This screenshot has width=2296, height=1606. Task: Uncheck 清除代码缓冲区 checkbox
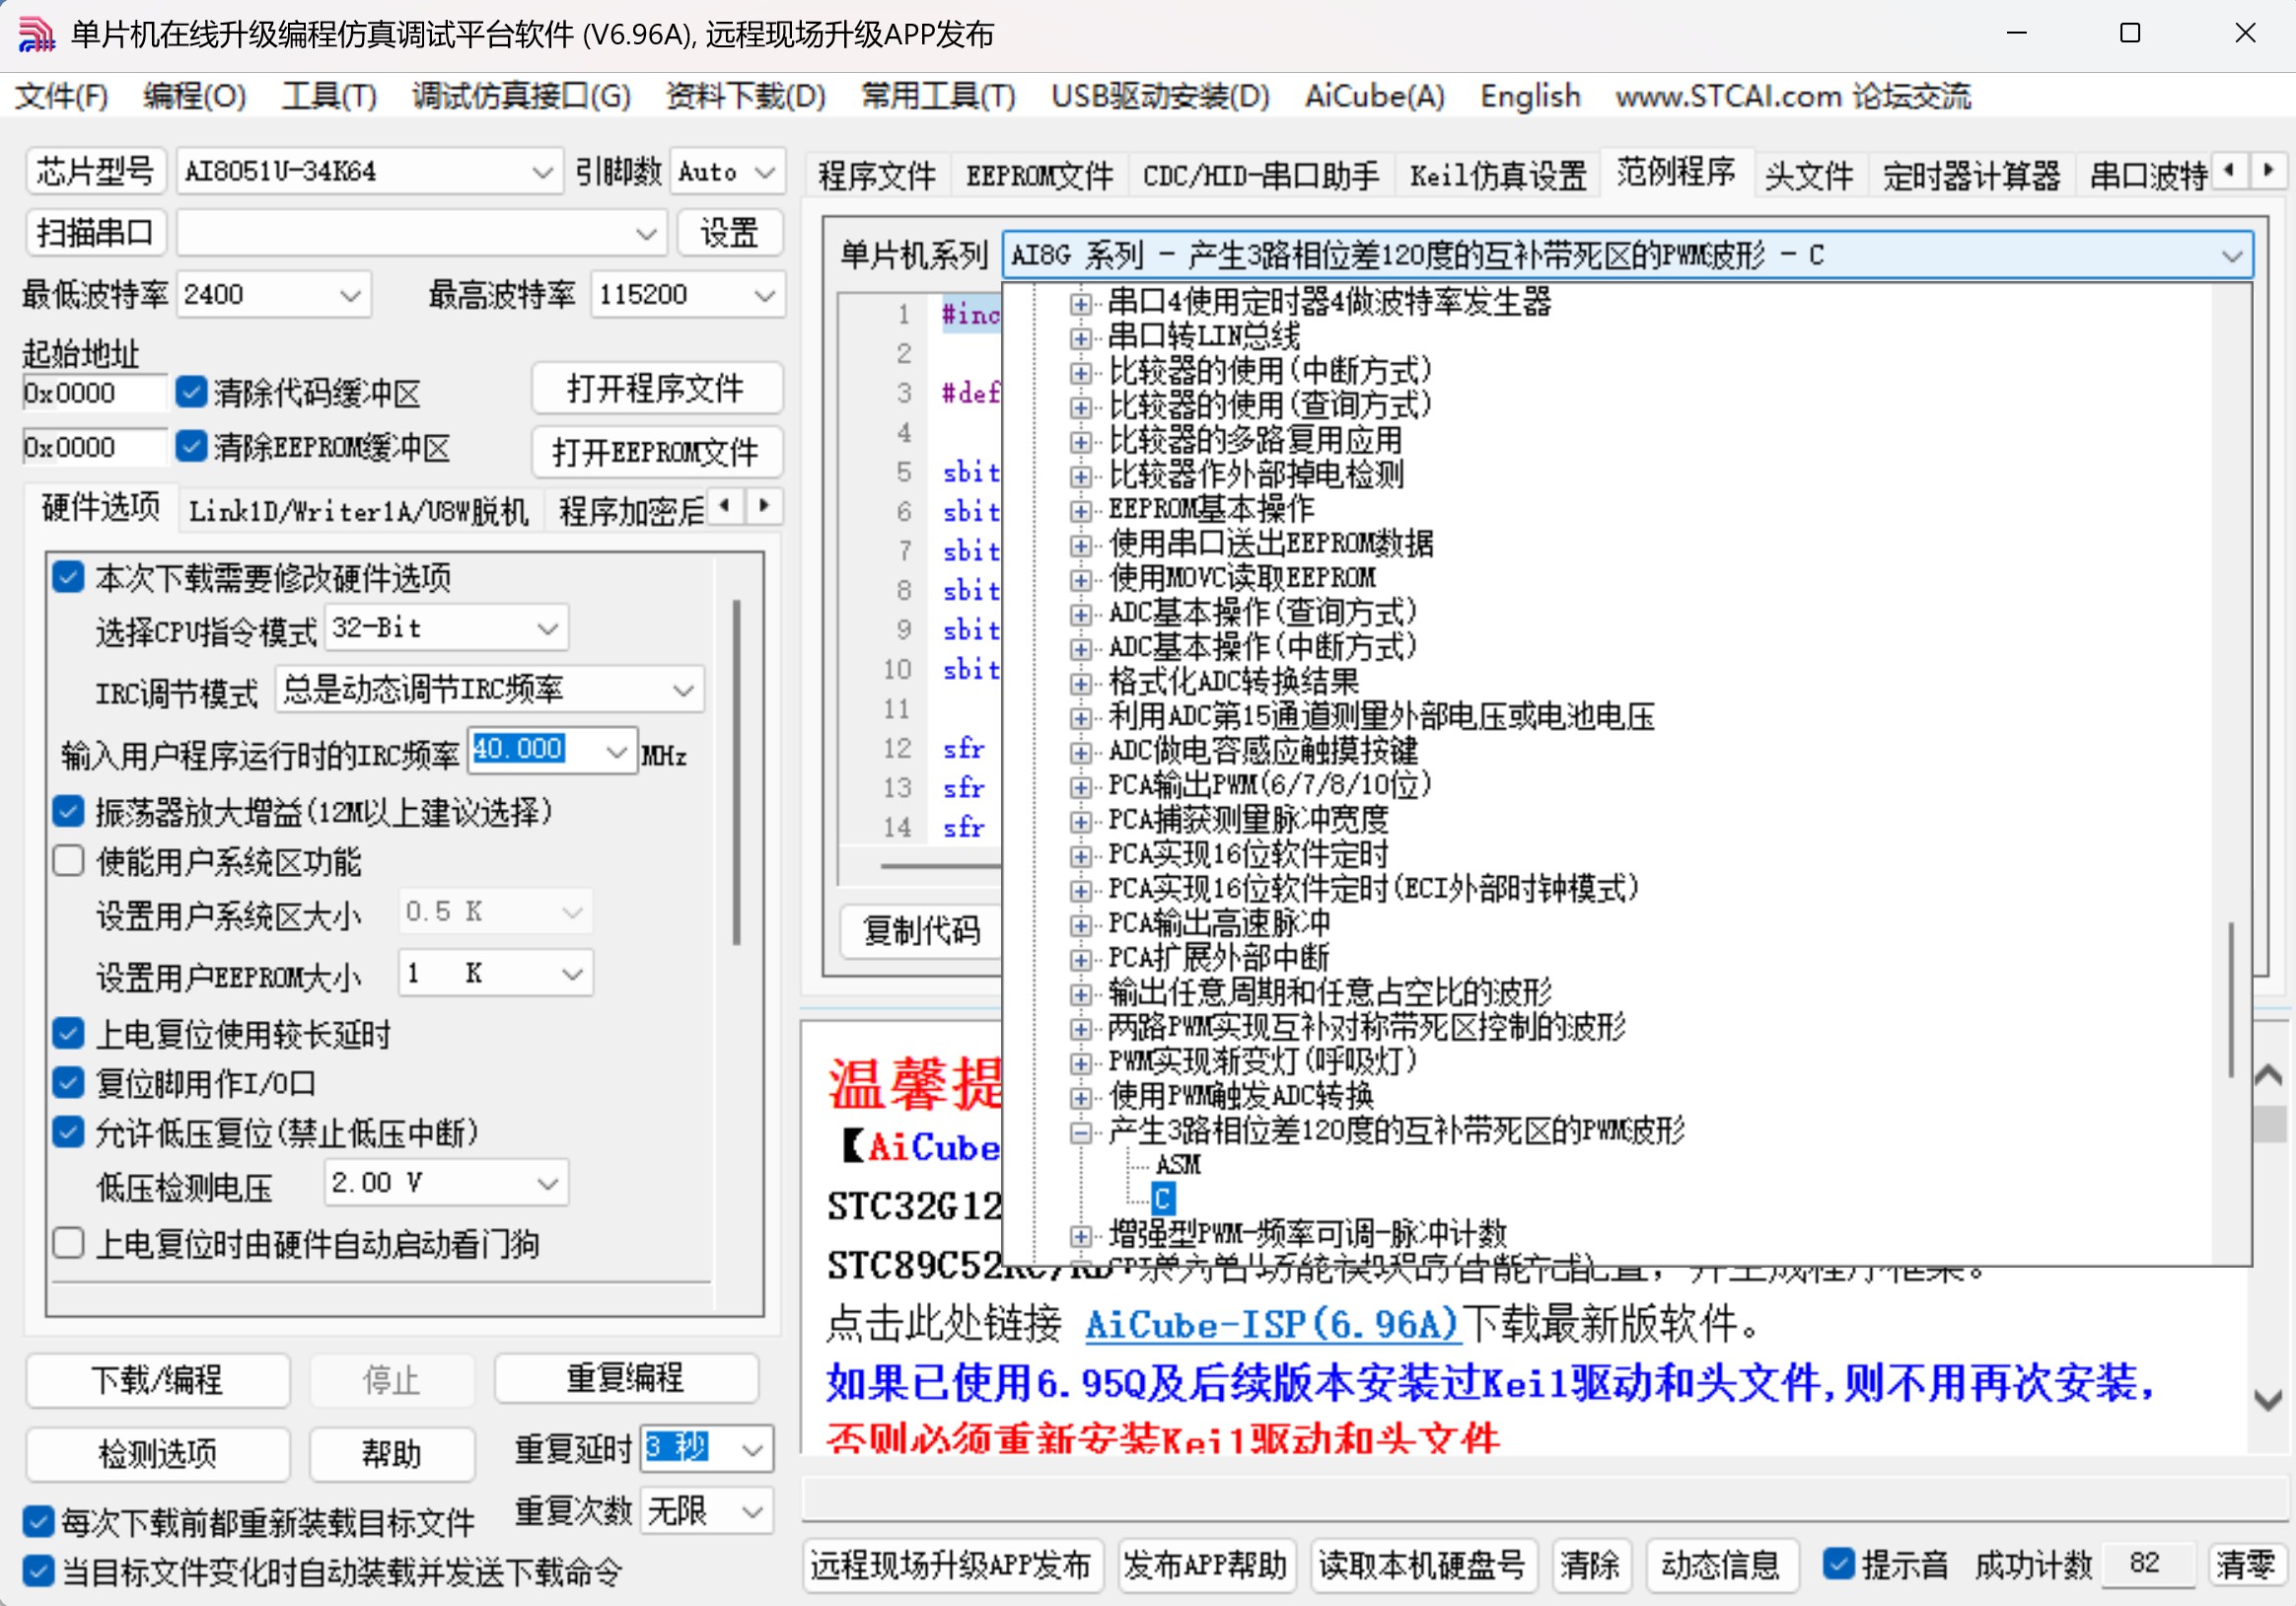[191, 392]
